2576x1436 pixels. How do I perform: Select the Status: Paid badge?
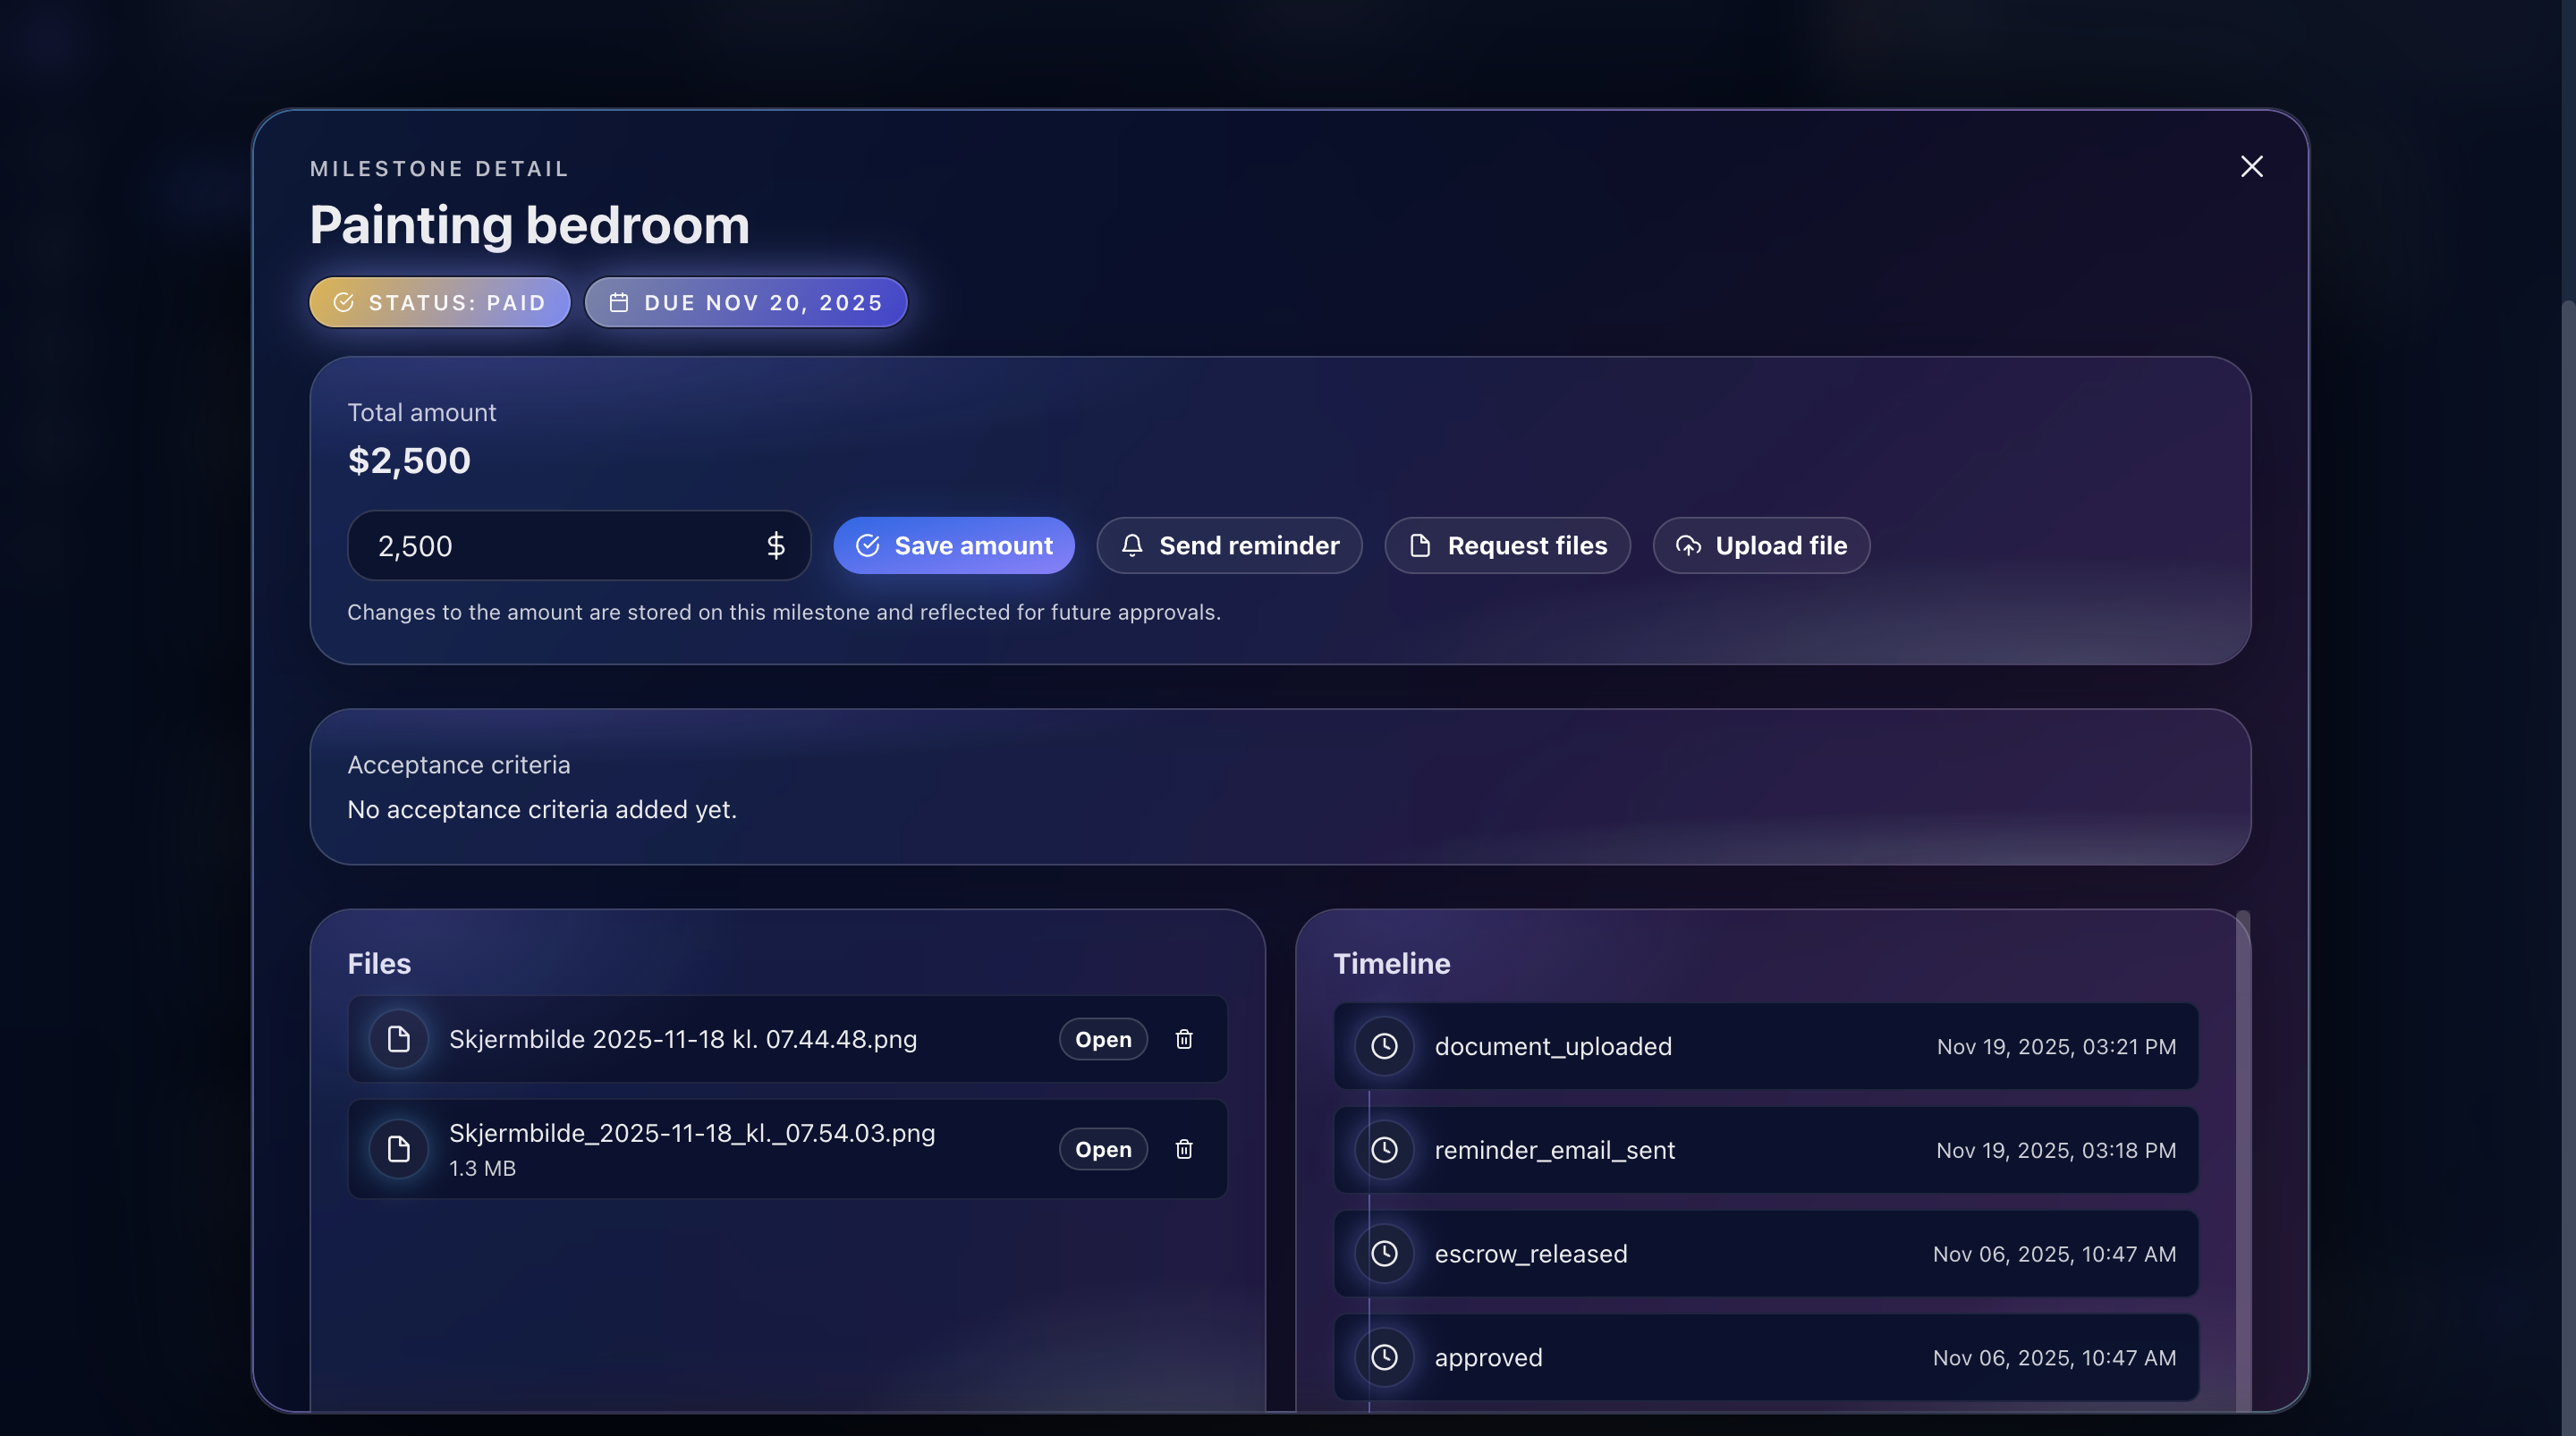(439, 301)
